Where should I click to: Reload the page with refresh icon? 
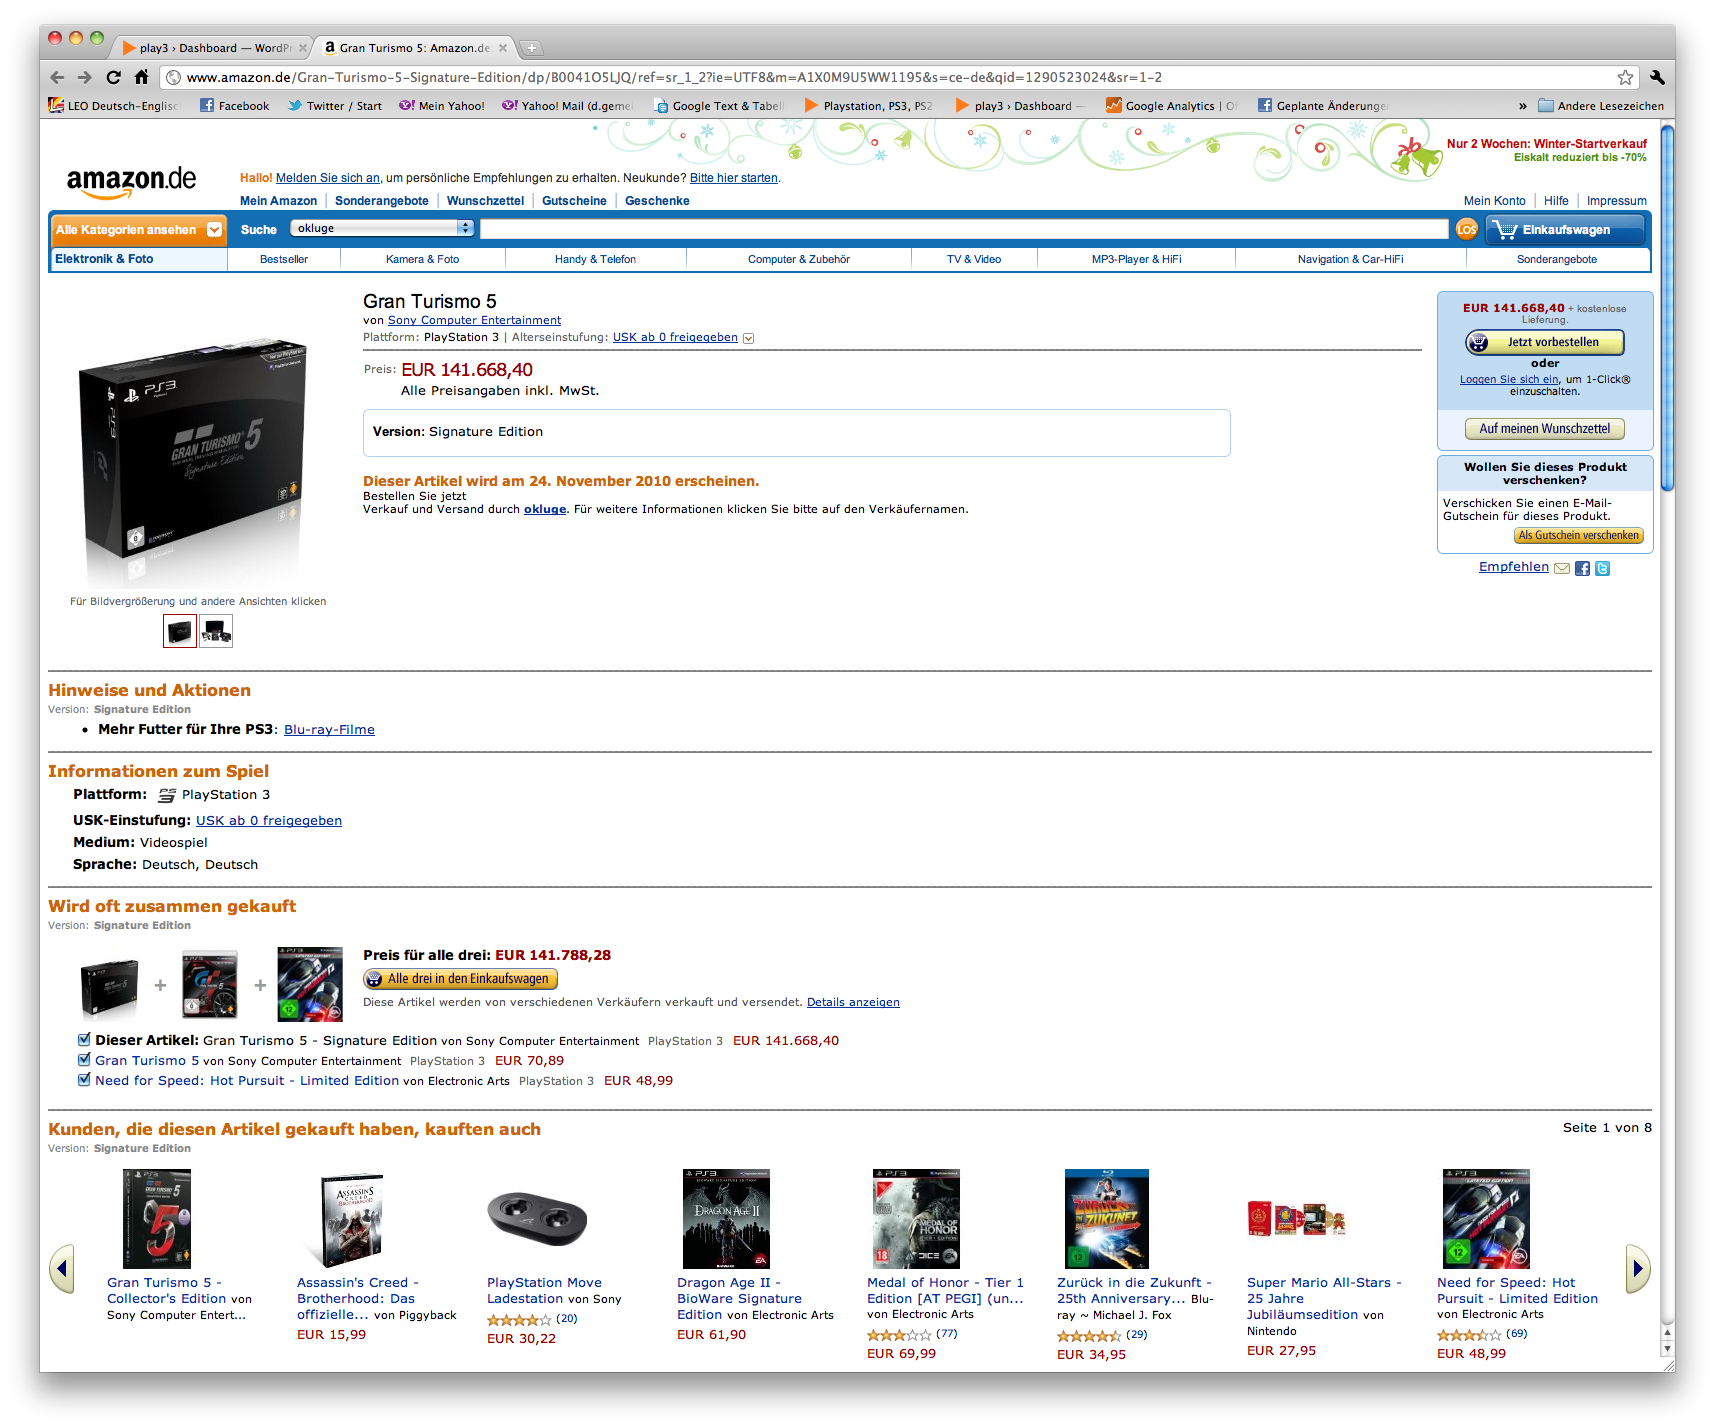click(x=113, y=77)
